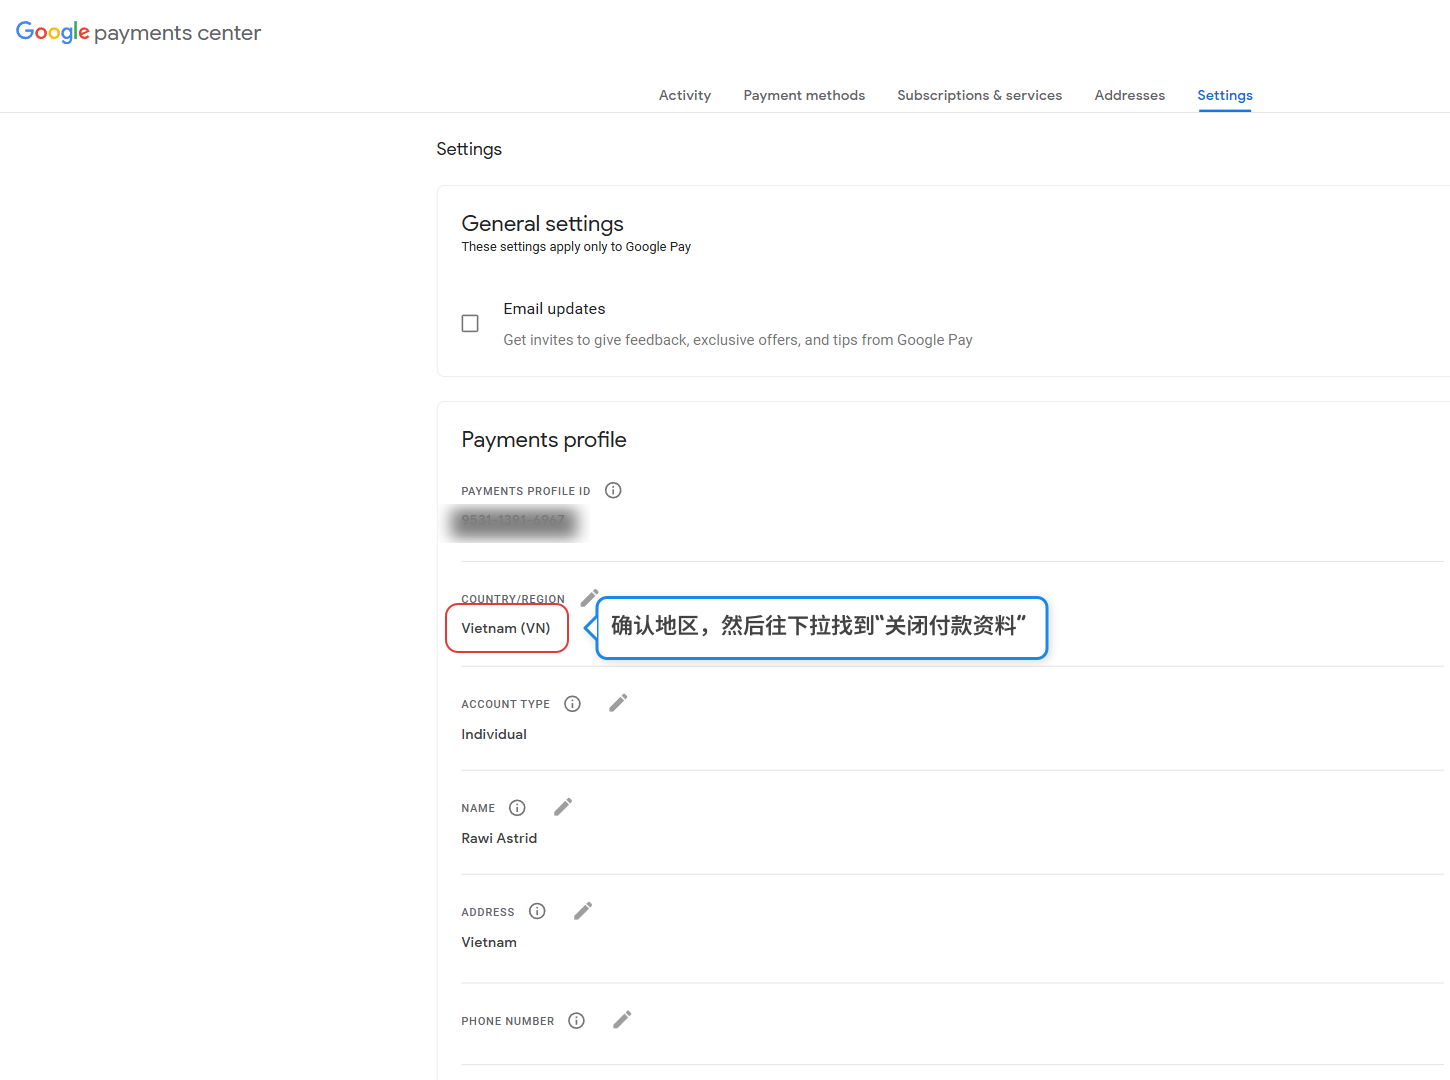
Task: Edit the Phone Number pencil icon
Action: click(x=622, y=1020)
